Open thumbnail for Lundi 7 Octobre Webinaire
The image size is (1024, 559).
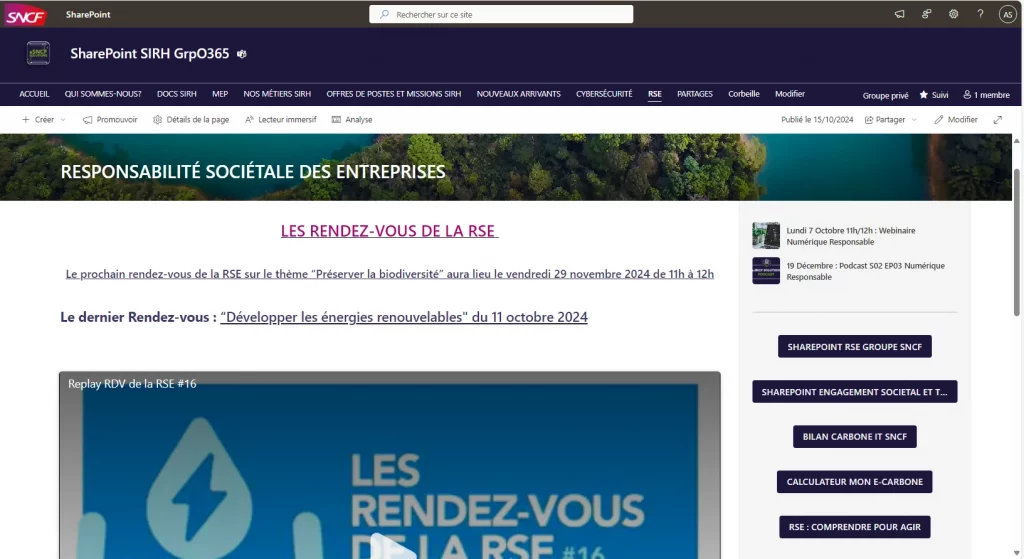tap(766, 236)
